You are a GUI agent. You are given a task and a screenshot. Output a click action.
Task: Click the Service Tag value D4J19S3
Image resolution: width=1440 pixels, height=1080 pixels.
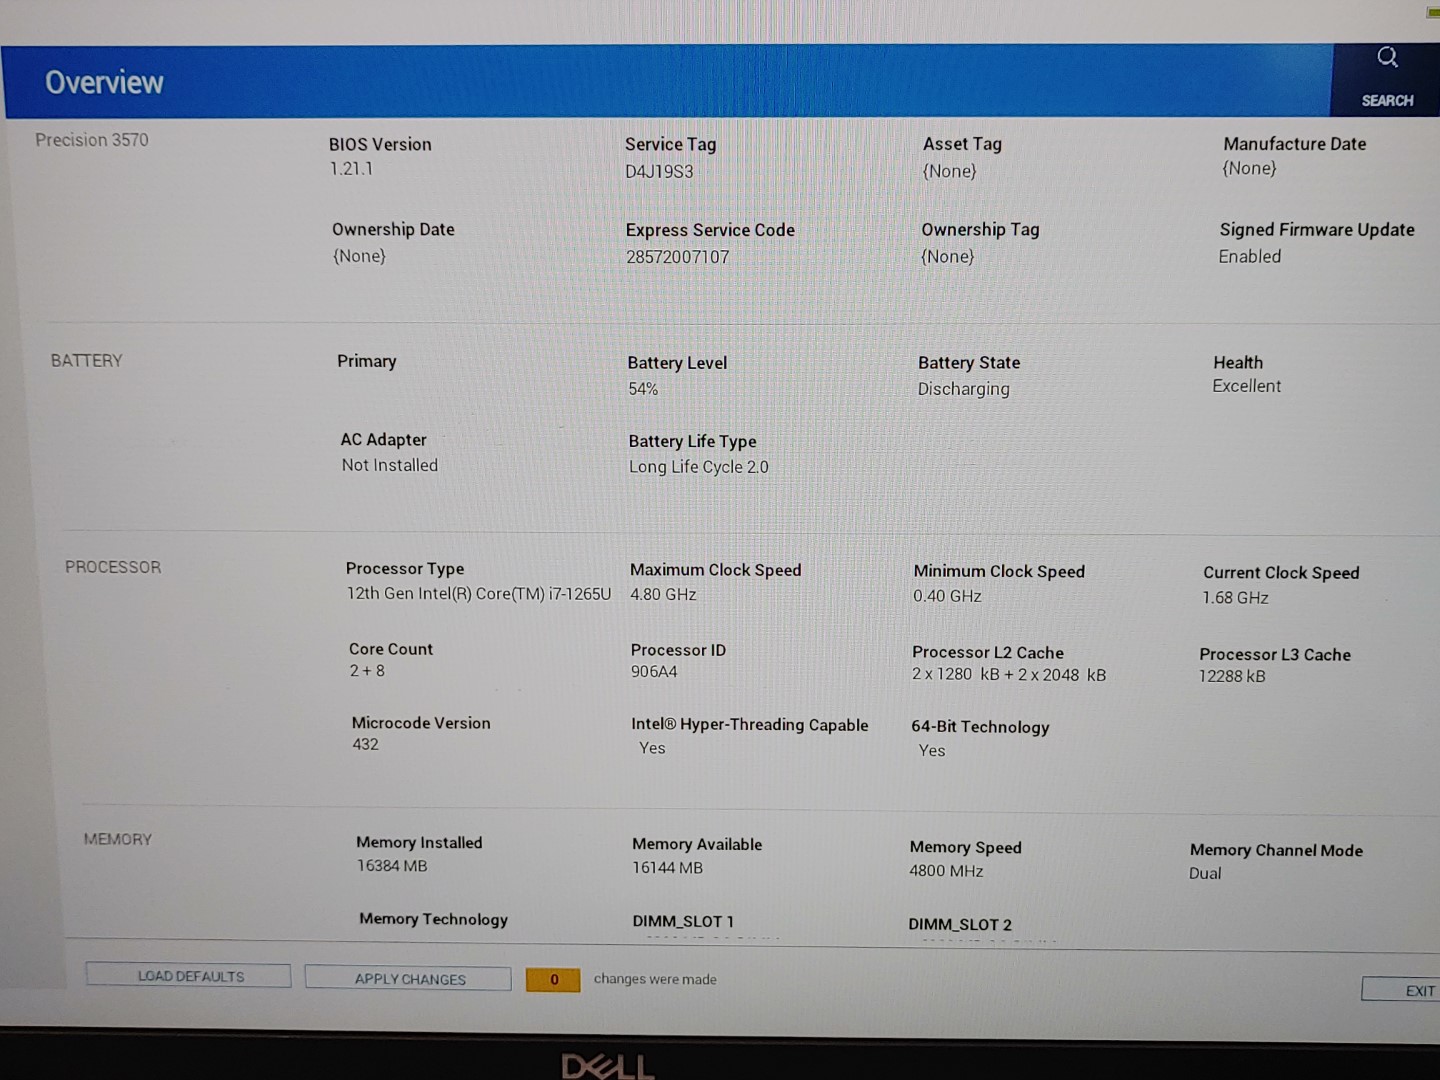[x=659, y=171]
